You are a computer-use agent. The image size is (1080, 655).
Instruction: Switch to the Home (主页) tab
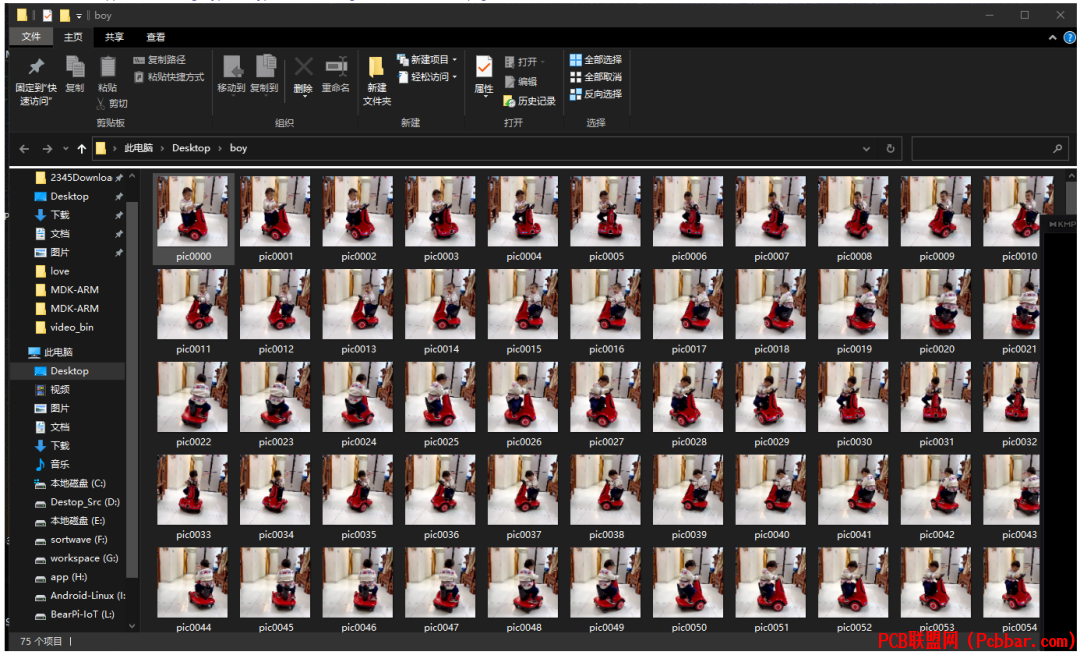[x=73, y=37]
